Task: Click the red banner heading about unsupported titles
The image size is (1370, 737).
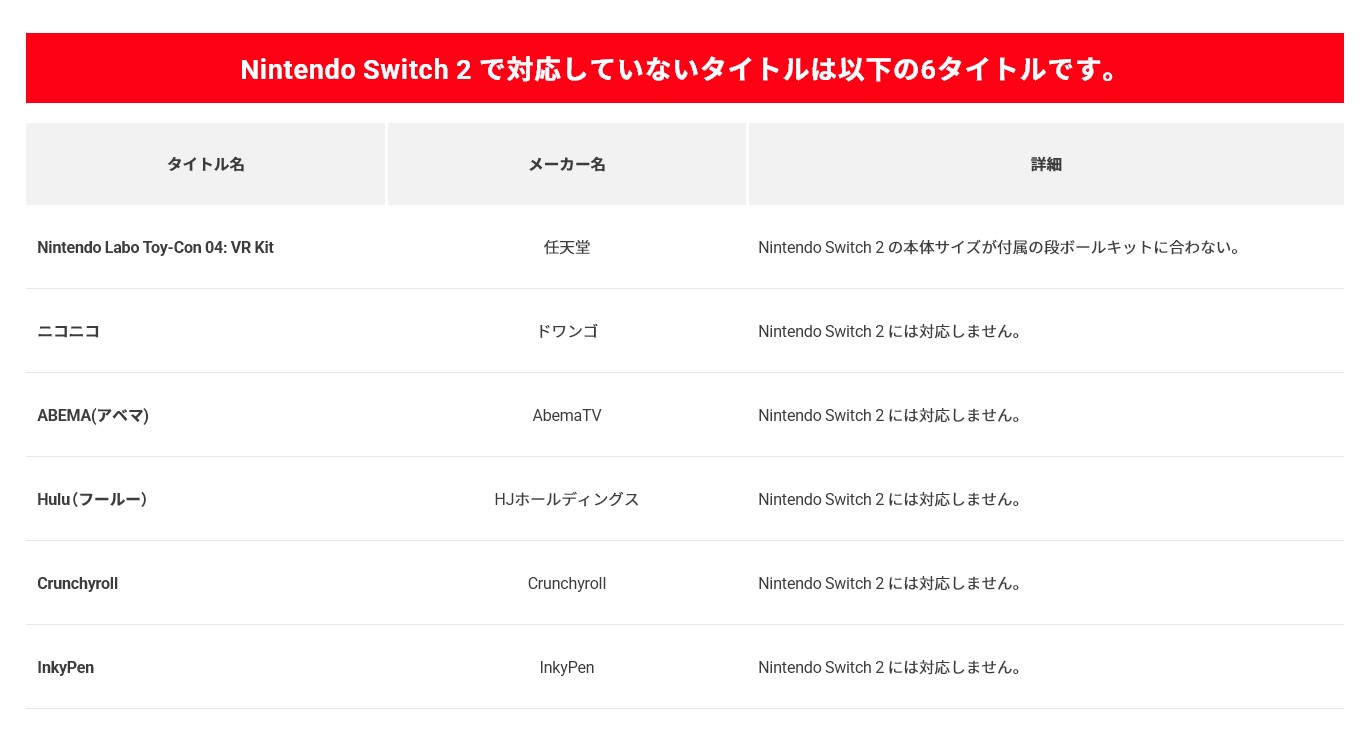Action: click(x=684, y=69)
